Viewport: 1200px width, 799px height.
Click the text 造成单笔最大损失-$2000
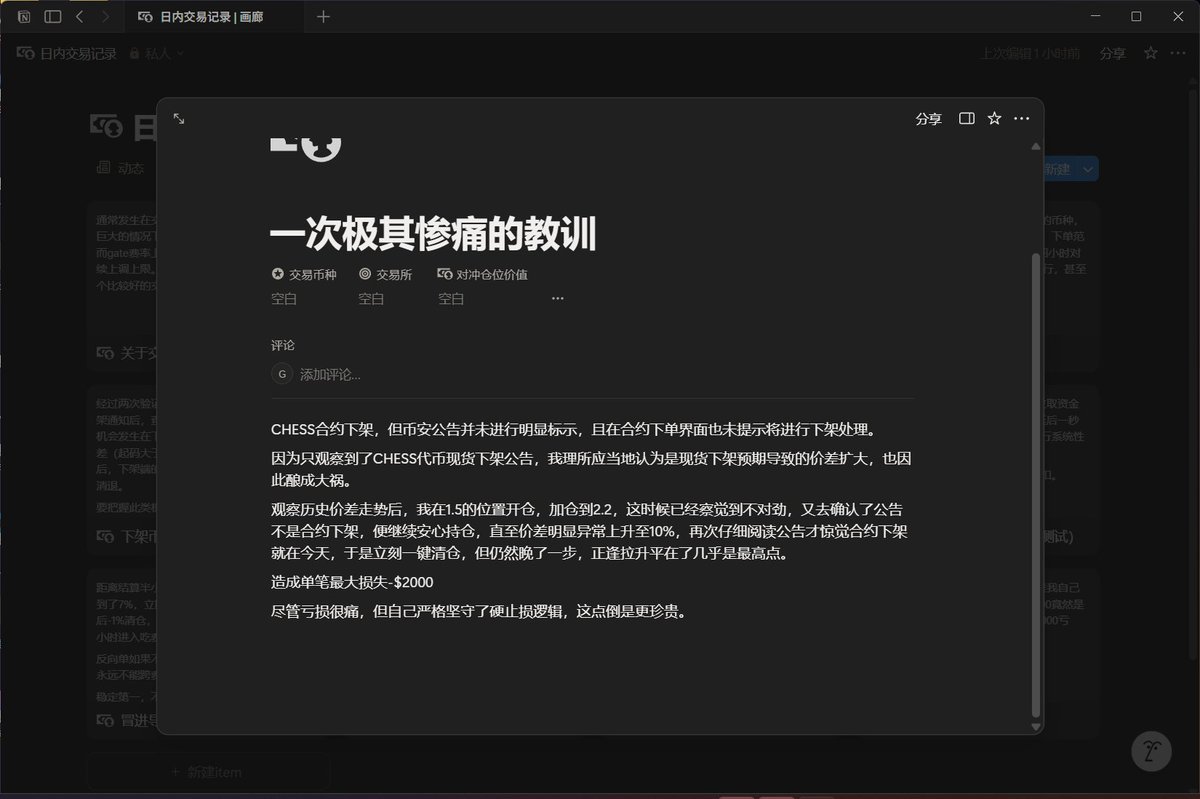pos(352,581)
